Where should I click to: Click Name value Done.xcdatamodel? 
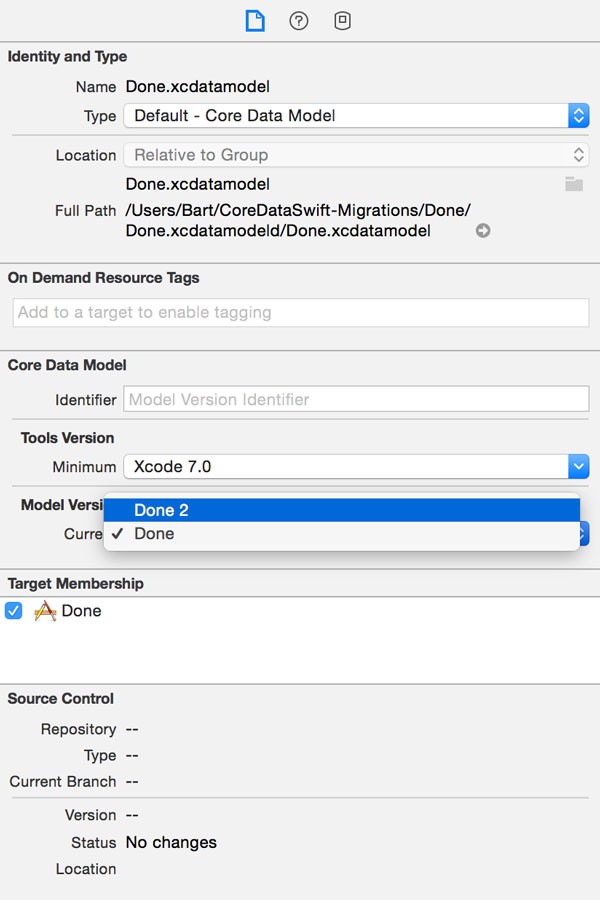(x=198, y=87)
